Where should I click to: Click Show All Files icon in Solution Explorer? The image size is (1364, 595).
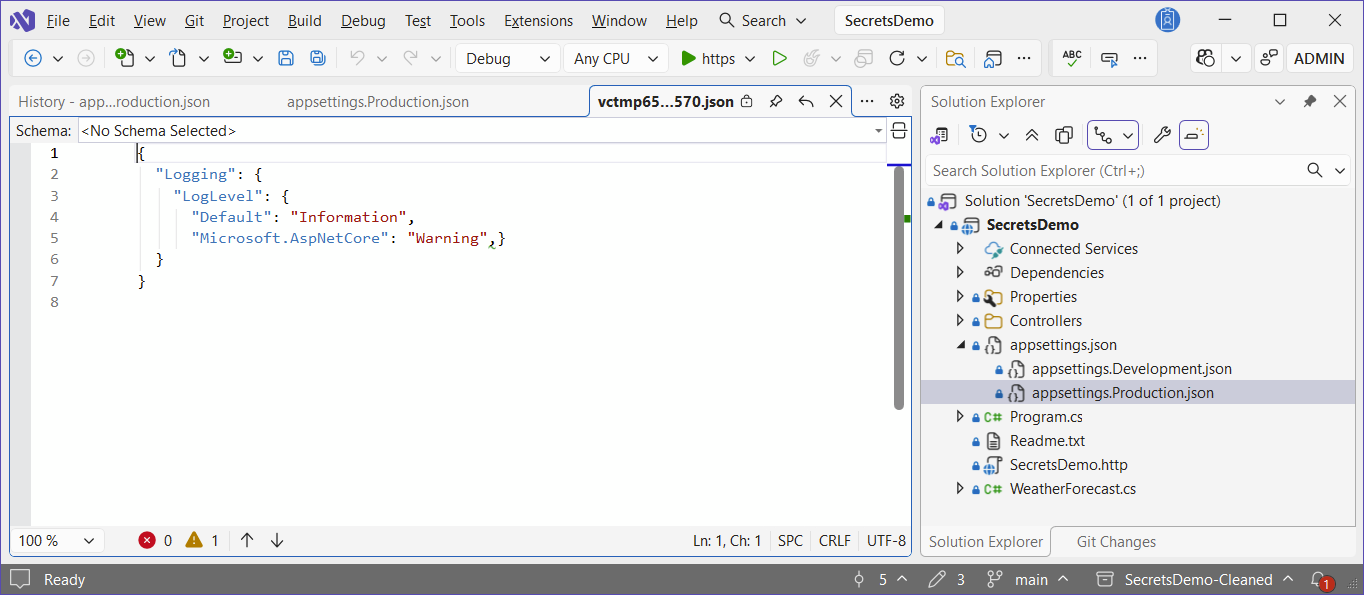click(x=1064, y=135)
